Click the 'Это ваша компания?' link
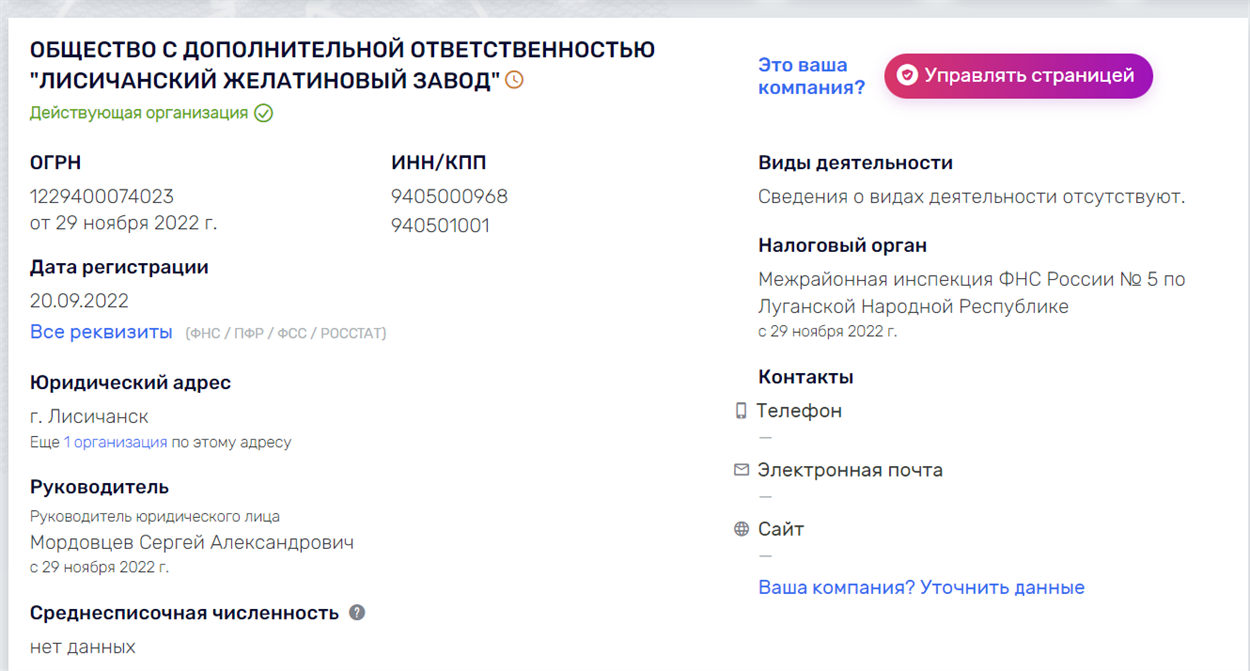This screenshot has width=1250, height=671. 811,76
